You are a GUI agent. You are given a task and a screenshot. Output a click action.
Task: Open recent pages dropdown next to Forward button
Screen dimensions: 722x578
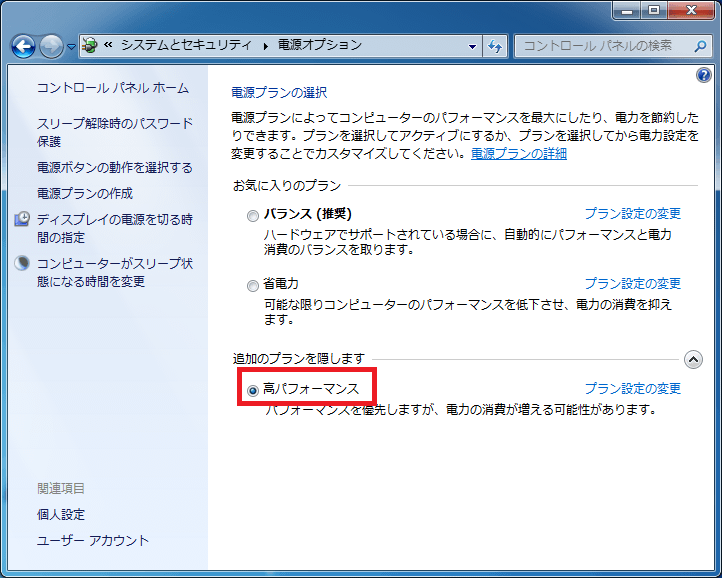pos(71,47)
